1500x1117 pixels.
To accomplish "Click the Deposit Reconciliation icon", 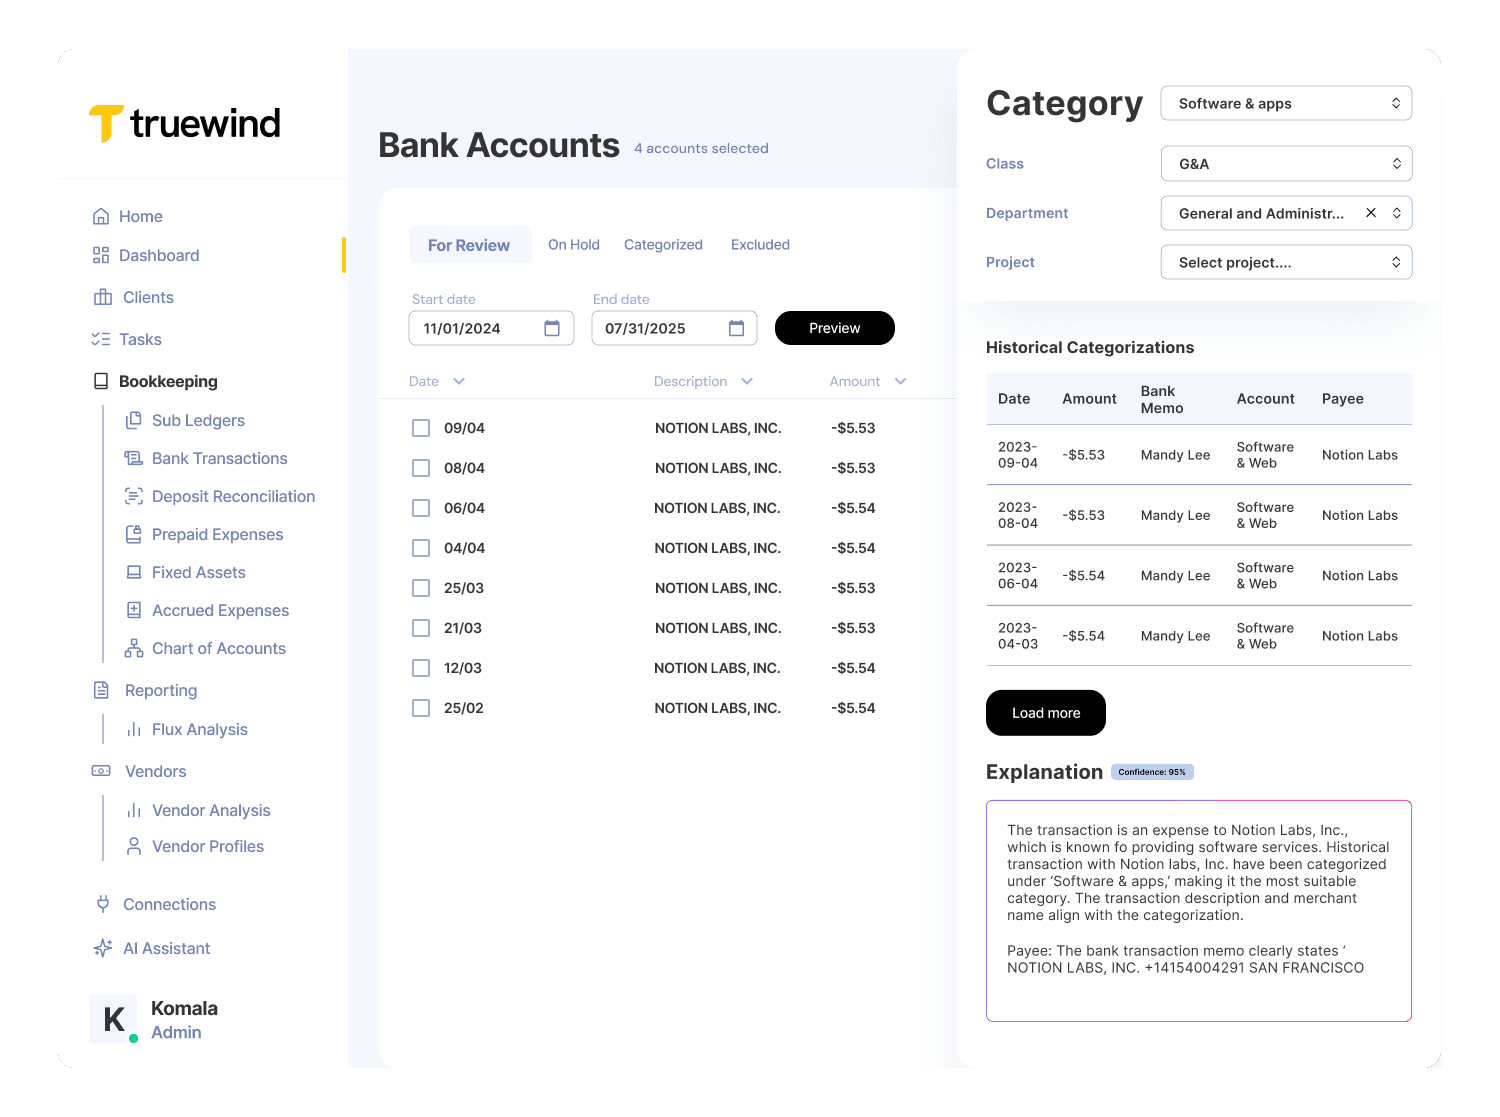I will [x=133, y=496].
